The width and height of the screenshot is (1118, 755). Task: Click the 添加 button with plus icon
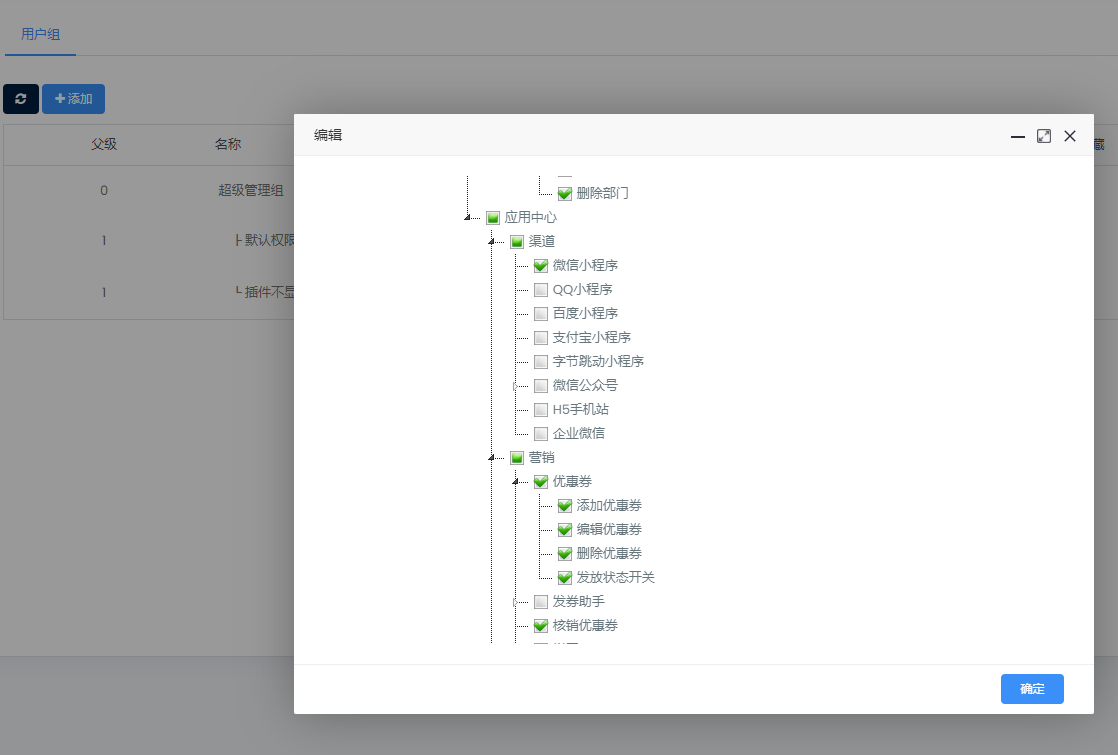tap(73, 99)
